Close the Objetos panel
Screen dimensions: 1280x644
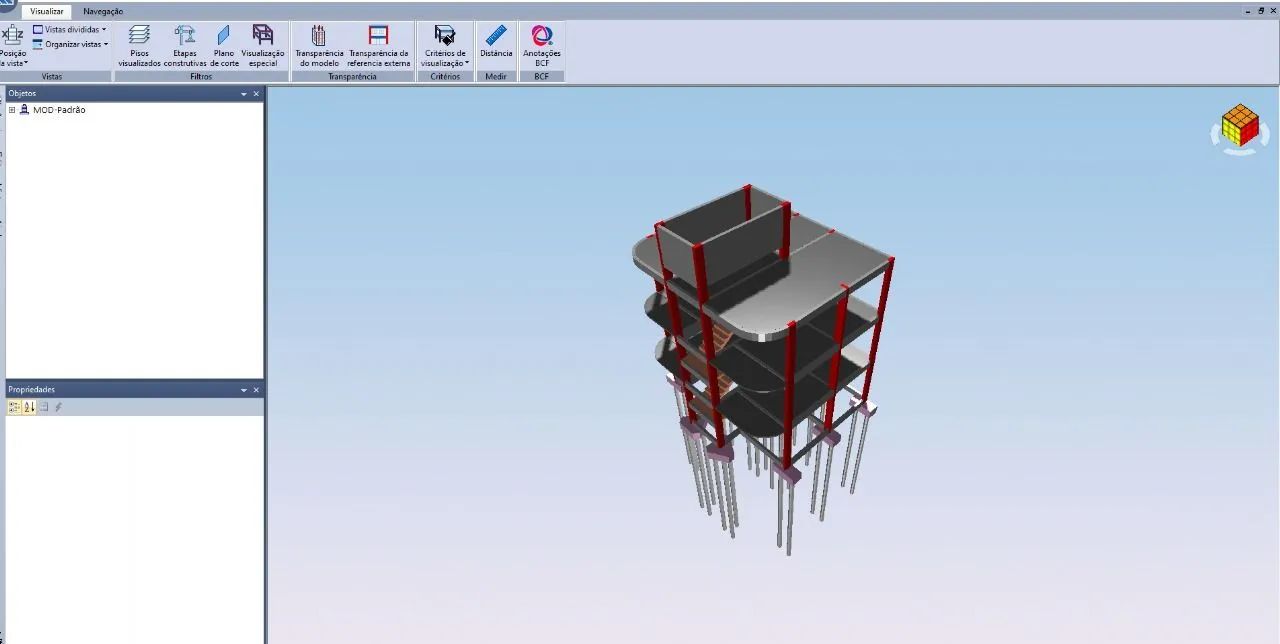(256, 94)
